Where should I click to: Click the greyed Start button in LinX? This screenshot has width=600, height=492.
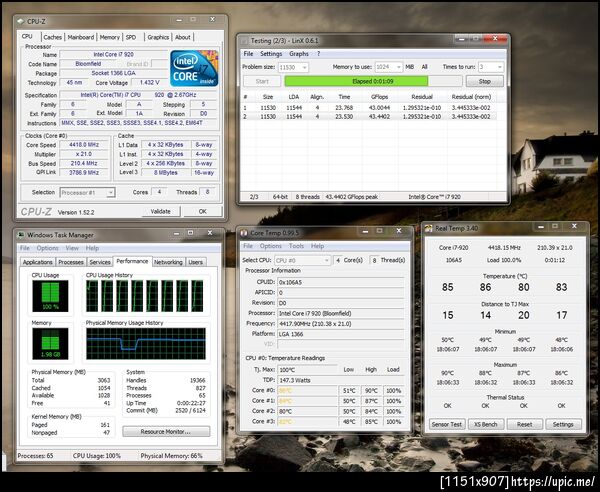point(262,81)
